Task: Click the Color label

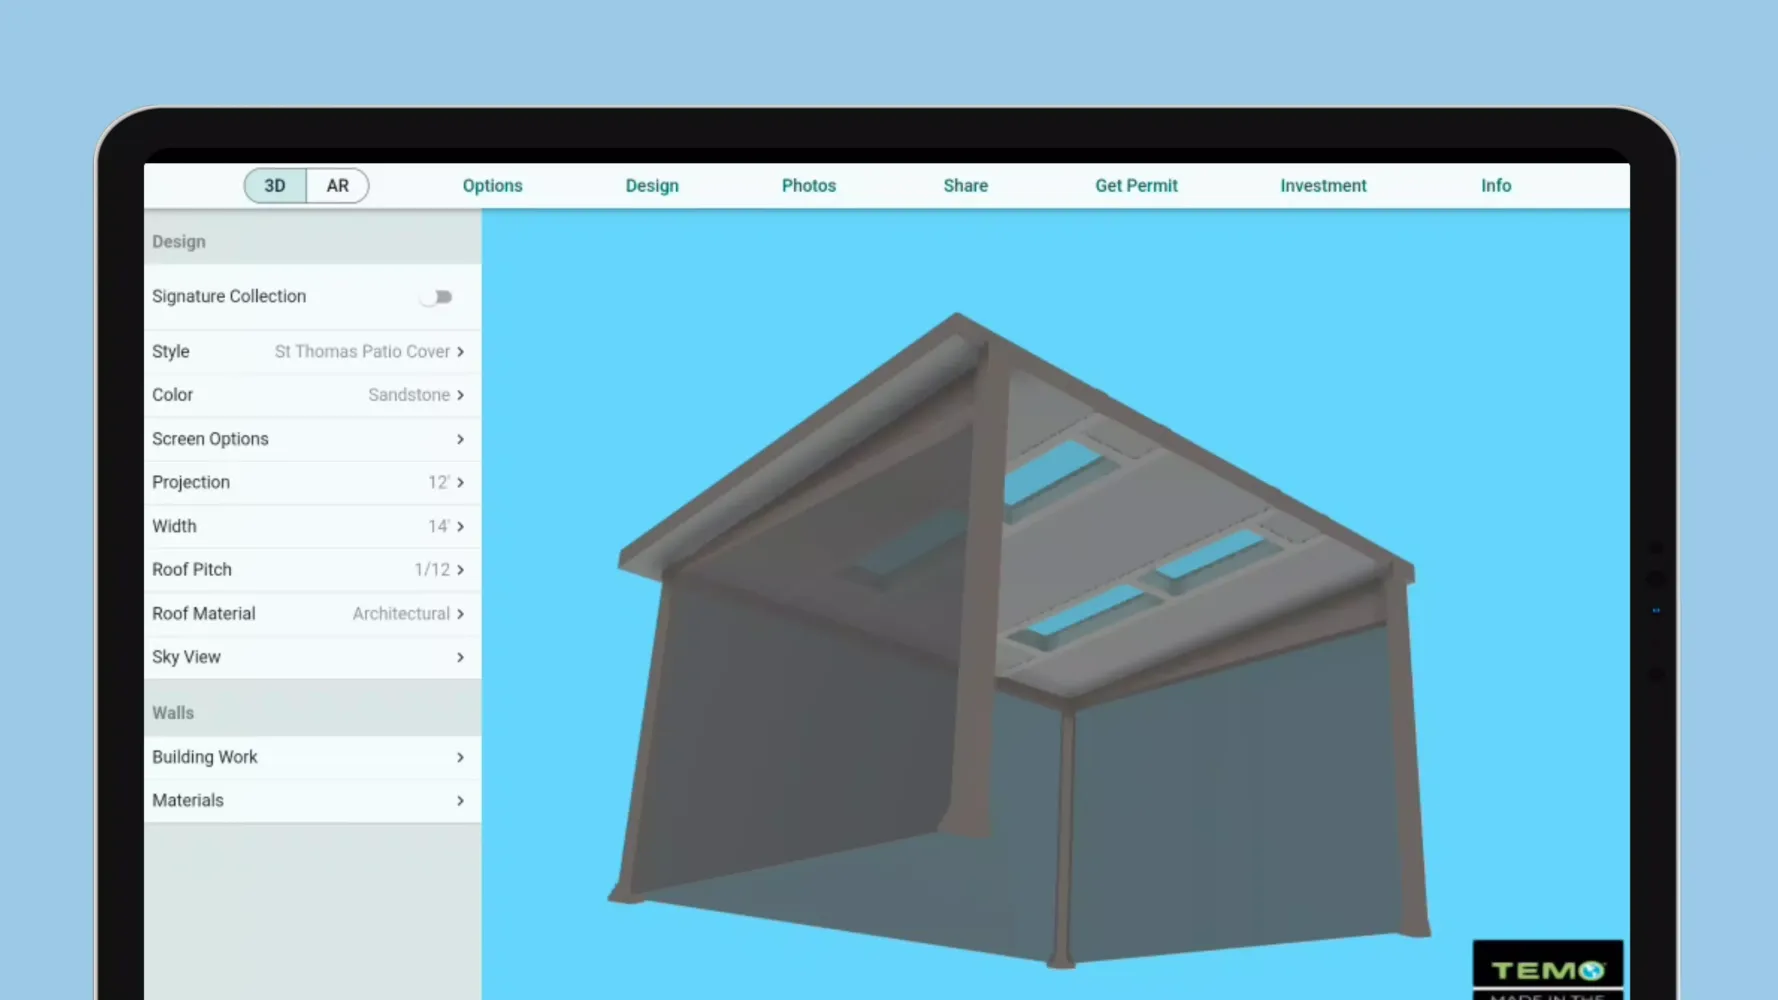Action: pyautogui.click(x=172, y=395)
